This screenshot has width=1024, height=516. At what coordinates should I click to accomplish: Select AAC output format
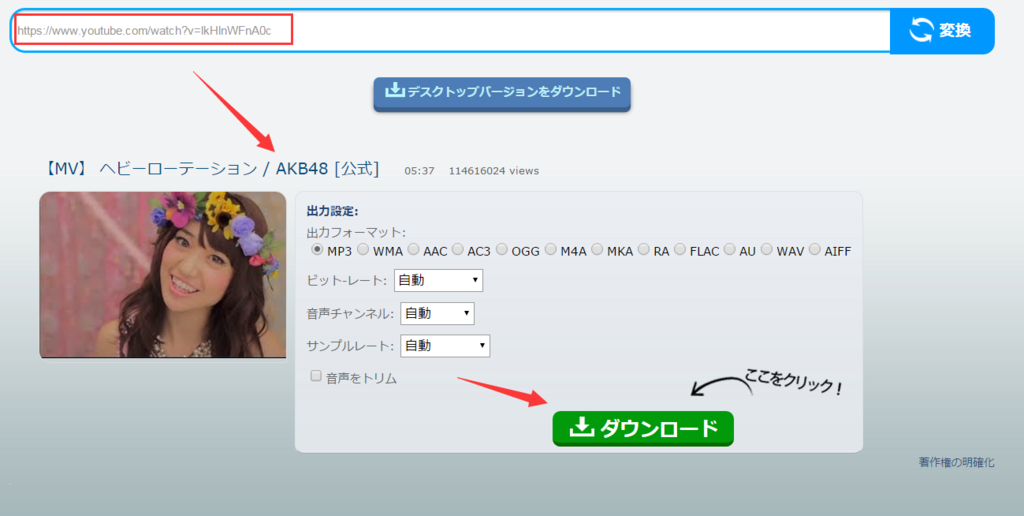(413, 250)
